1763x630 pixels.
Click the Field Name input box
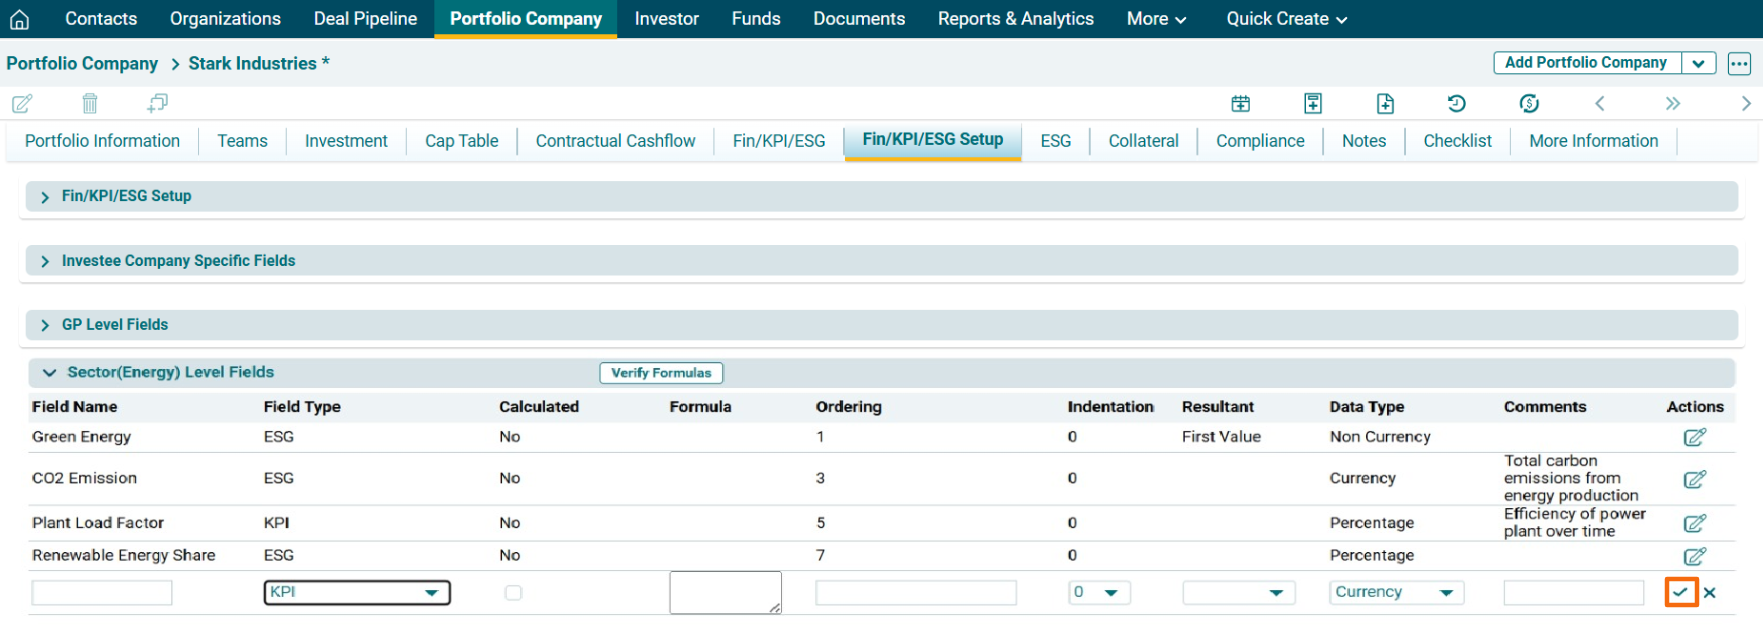pyautogui.click(x=102, y=592)
